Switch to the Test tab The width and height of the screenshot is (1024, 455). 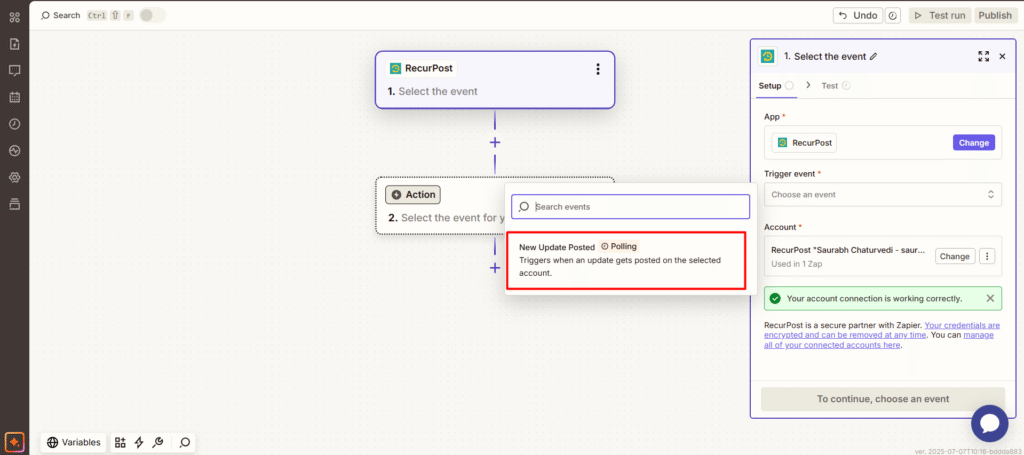point(836,86)
